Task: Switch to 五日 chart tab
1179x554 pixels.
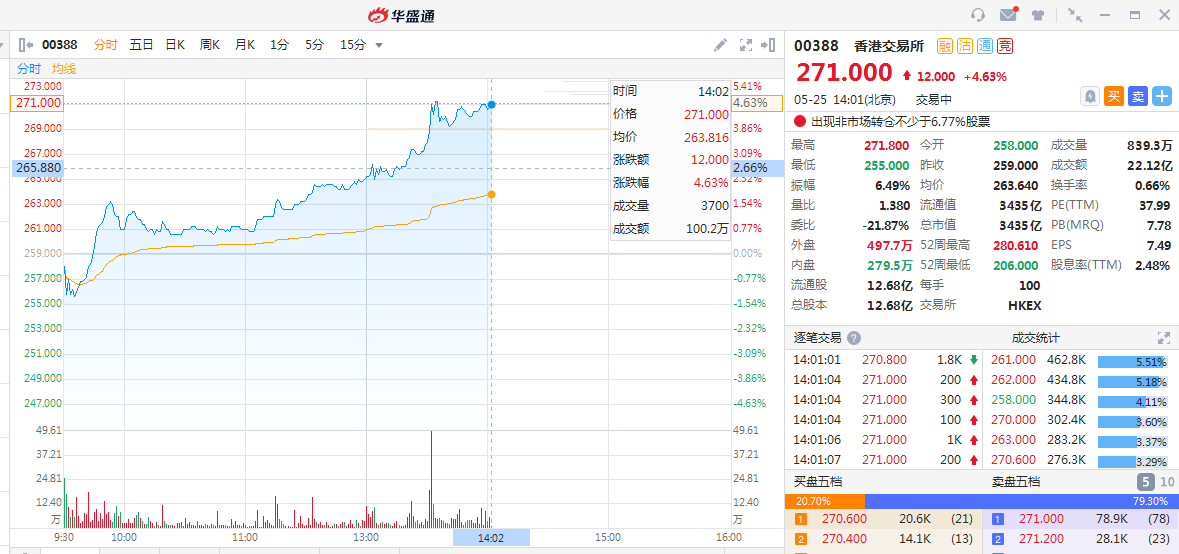Action: point(141,45)
